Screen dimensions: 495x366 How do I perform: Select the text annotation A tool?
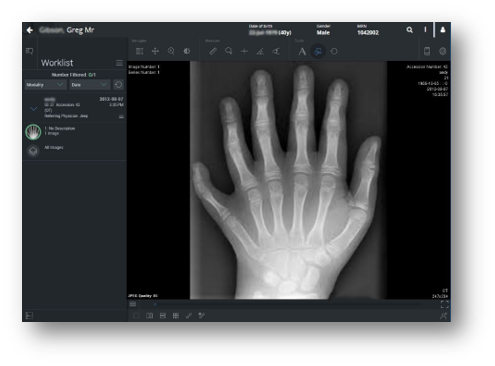302,51
